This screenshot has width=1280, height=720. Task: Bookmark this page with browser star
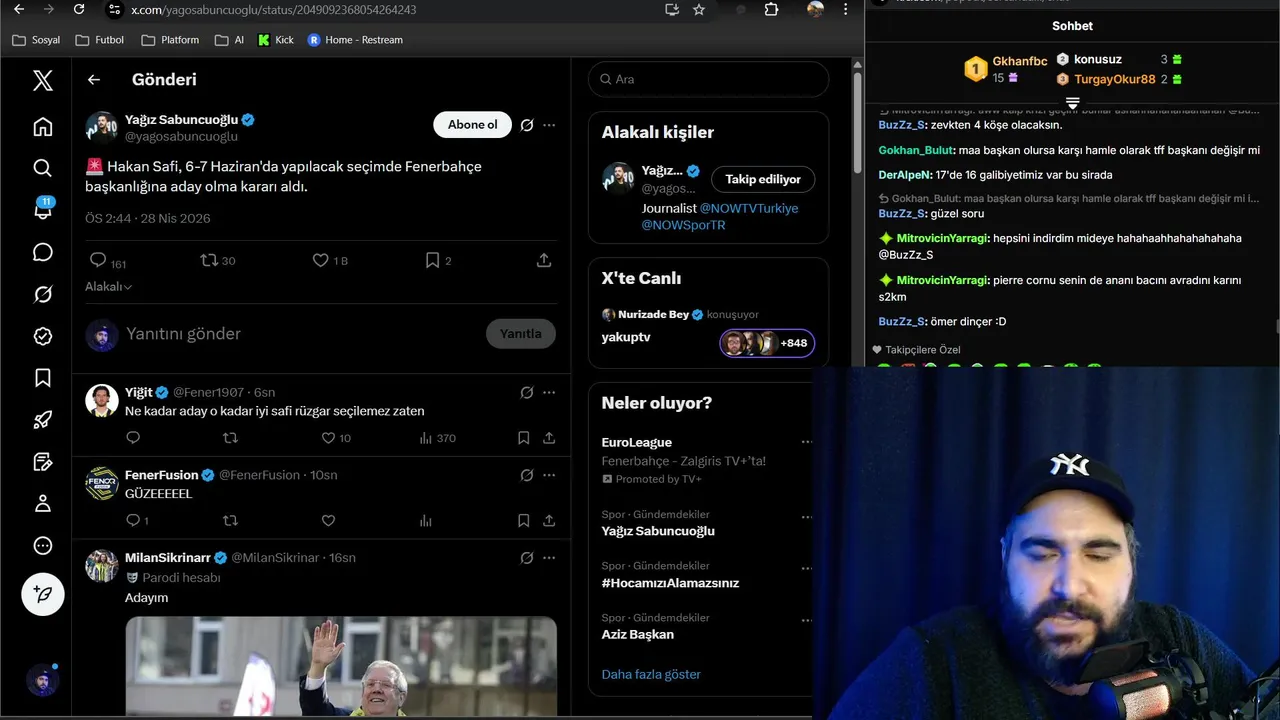pyautogui.click(x=699, y=9)
